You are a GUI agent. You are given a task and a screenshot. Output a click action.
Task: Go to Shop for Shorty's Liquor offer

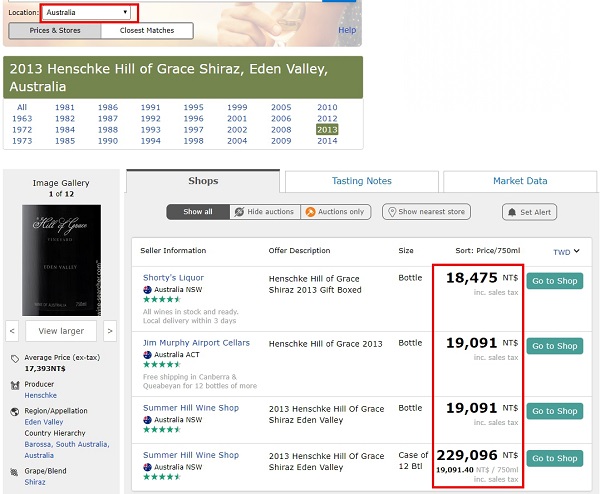point(555,281)
